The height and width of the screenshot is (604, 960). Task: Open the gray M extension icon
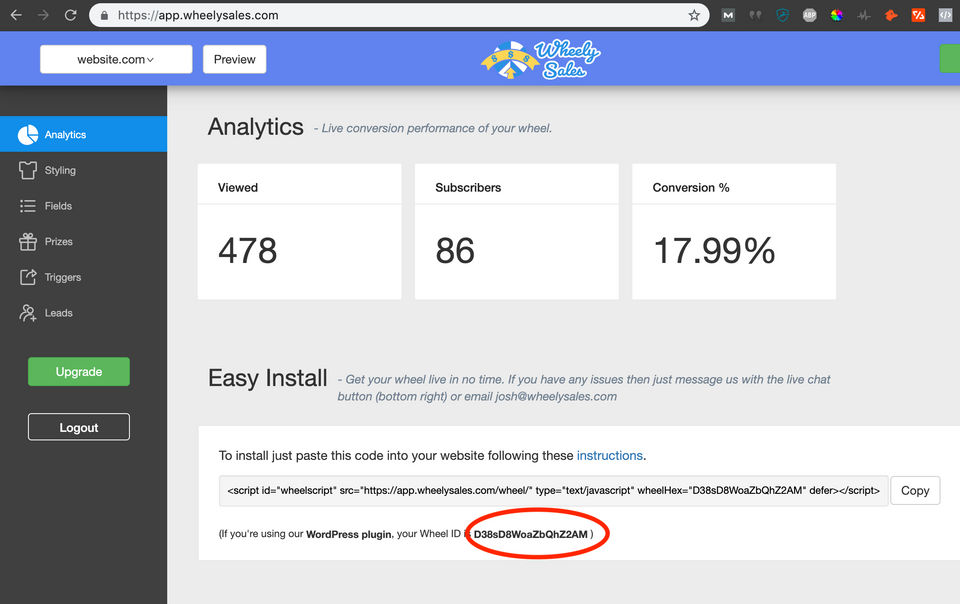click(728, 16)
